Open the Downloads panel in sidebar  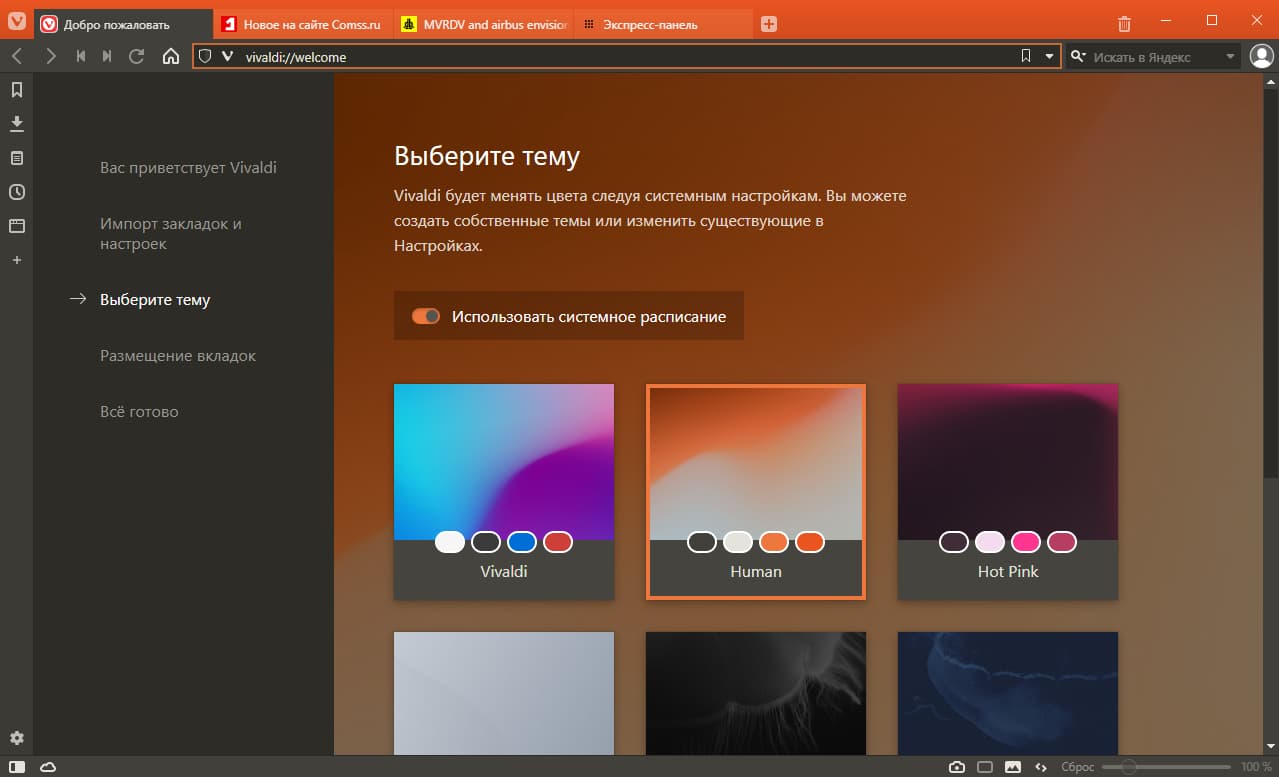click(x=16, y=124)
